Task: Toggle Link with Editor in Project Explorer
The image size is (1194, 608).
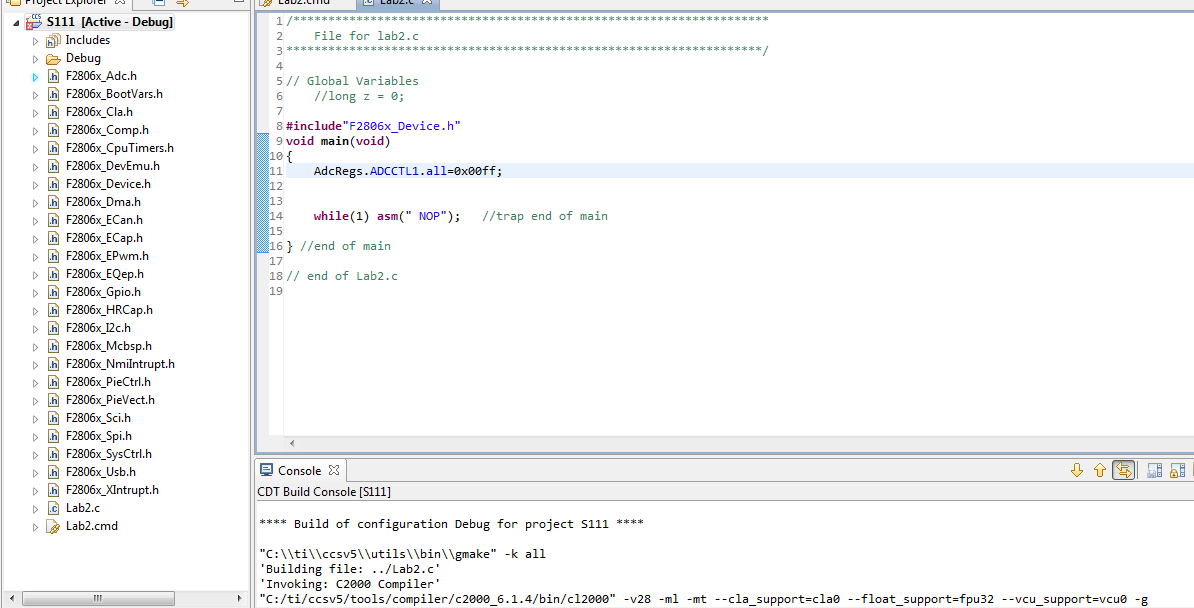Action: tap(180, 4)
